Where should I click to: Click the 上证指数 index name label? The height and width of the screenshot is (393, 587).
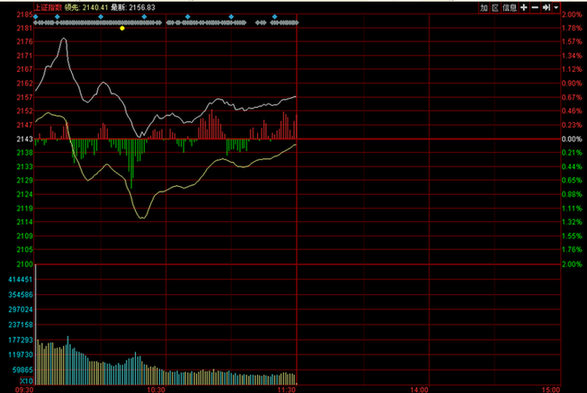tap(48, 7)
